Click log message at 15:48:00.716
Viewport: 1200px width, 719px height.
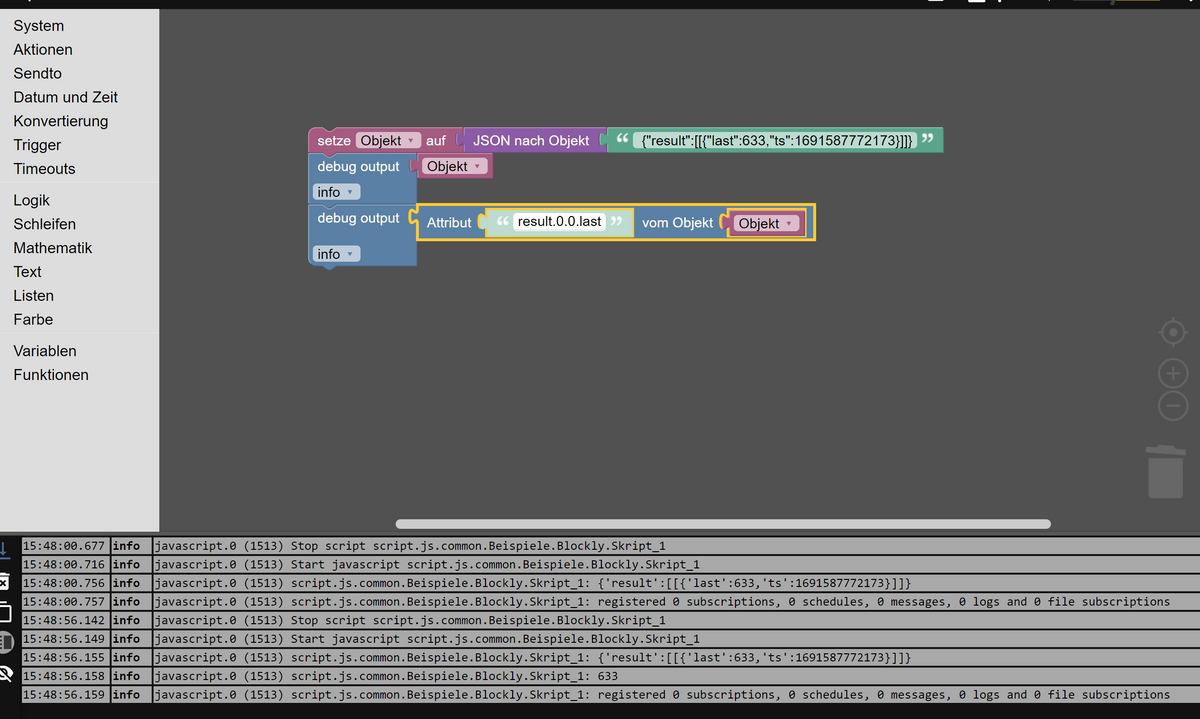point(676,565)
